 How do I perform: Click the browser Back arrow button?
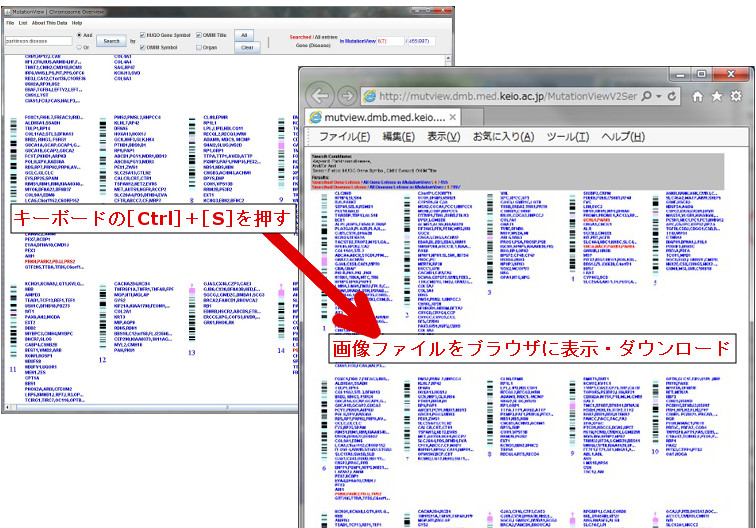pyautogui.click(x=321, y=97)
